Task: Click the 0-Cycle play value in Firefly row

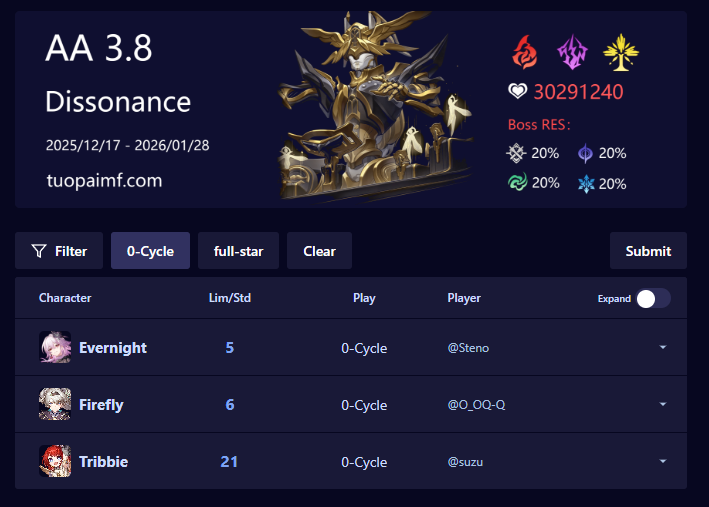Action: click(x=364, y=405)
